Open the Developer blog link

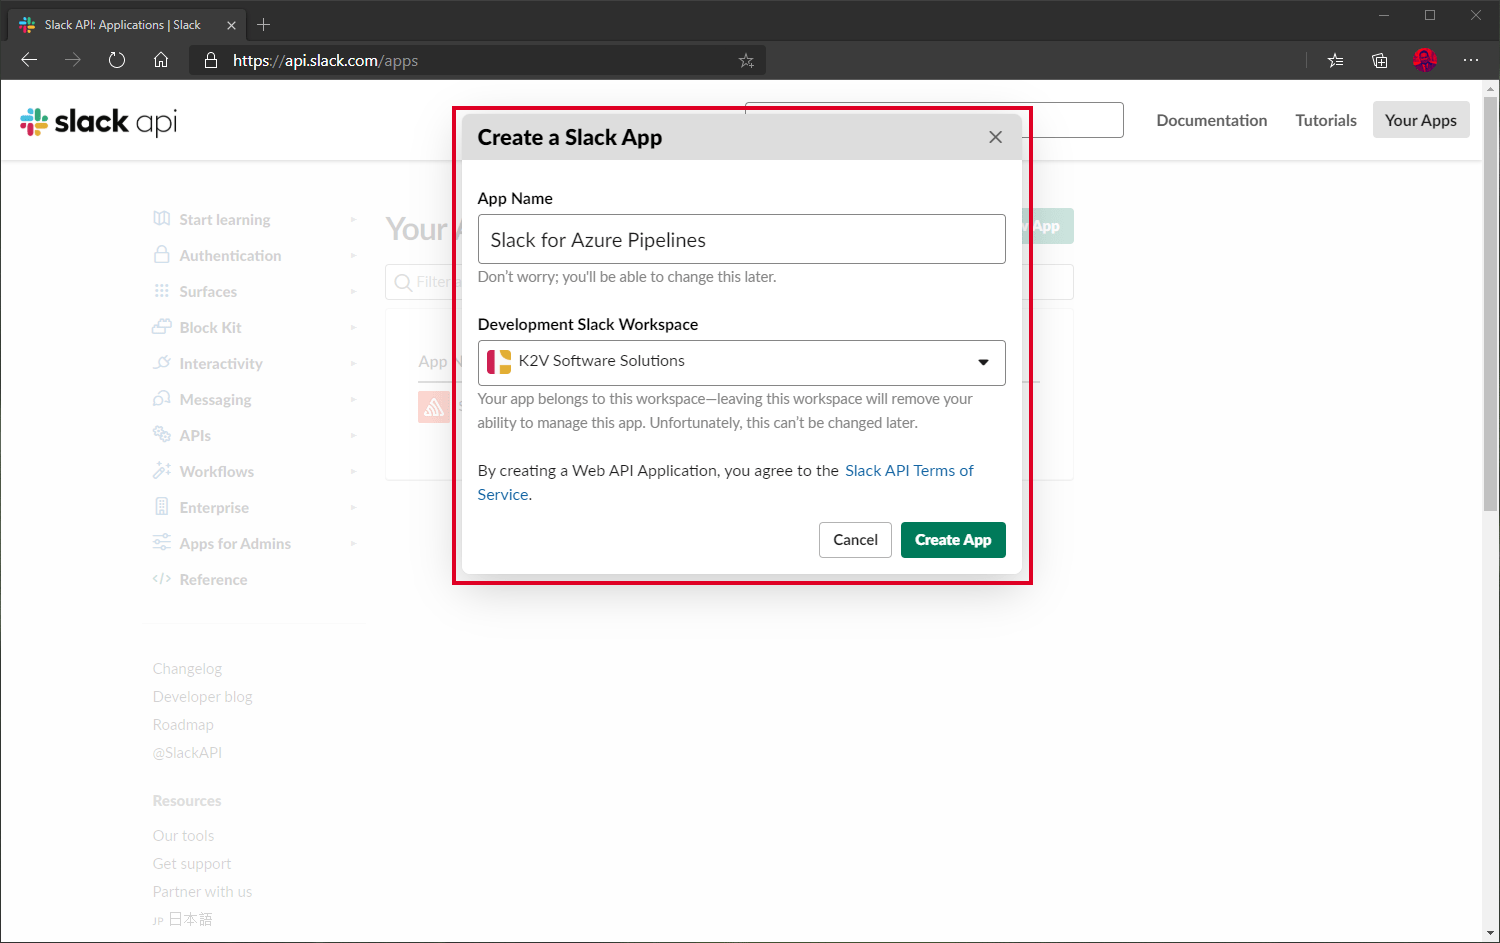(202, 697)
